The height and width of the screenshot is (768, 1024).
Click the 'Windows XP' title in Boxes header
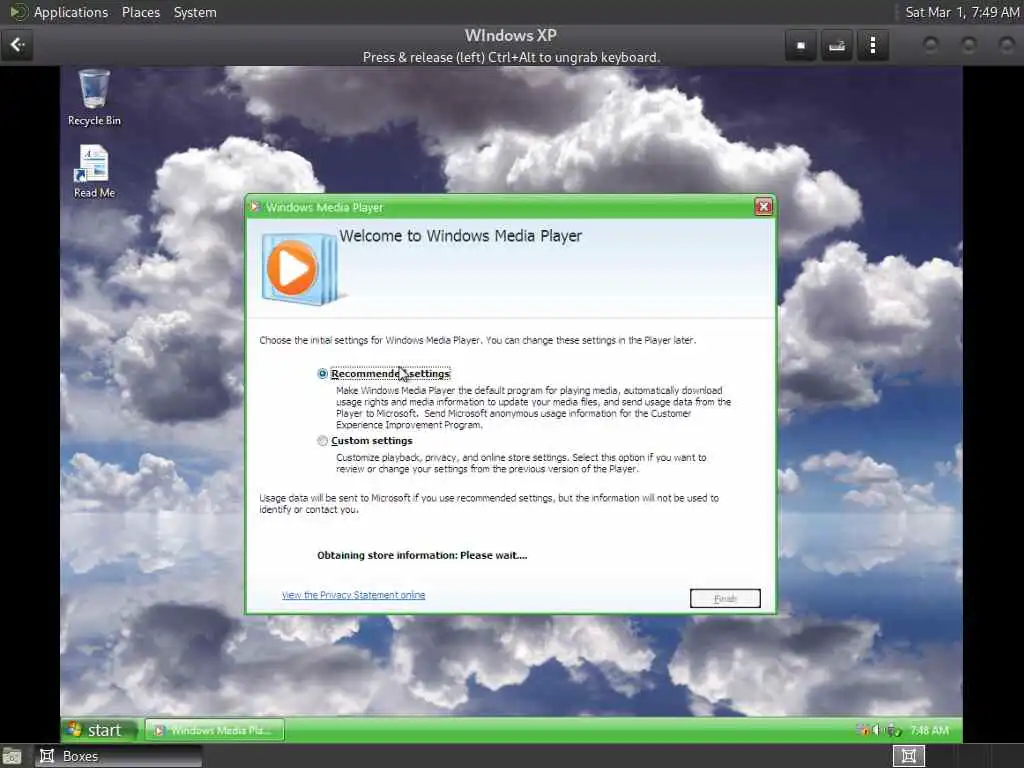(x=511, y=35)
